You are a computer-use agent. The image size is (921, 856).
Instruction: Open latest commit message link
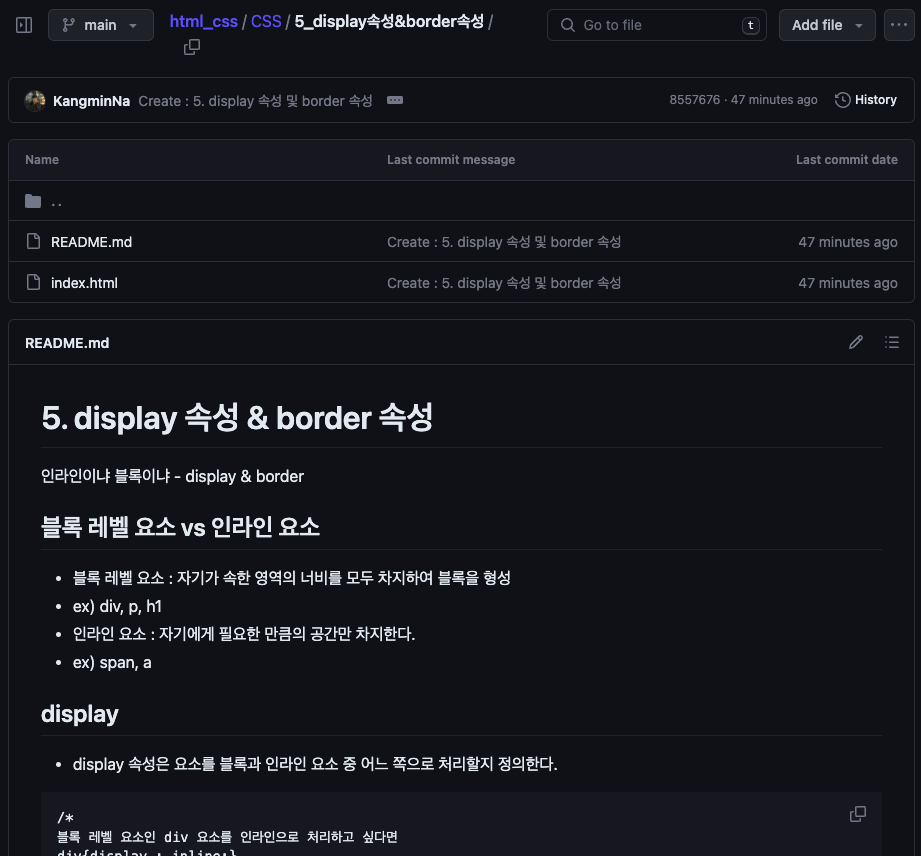click(256, 101)
